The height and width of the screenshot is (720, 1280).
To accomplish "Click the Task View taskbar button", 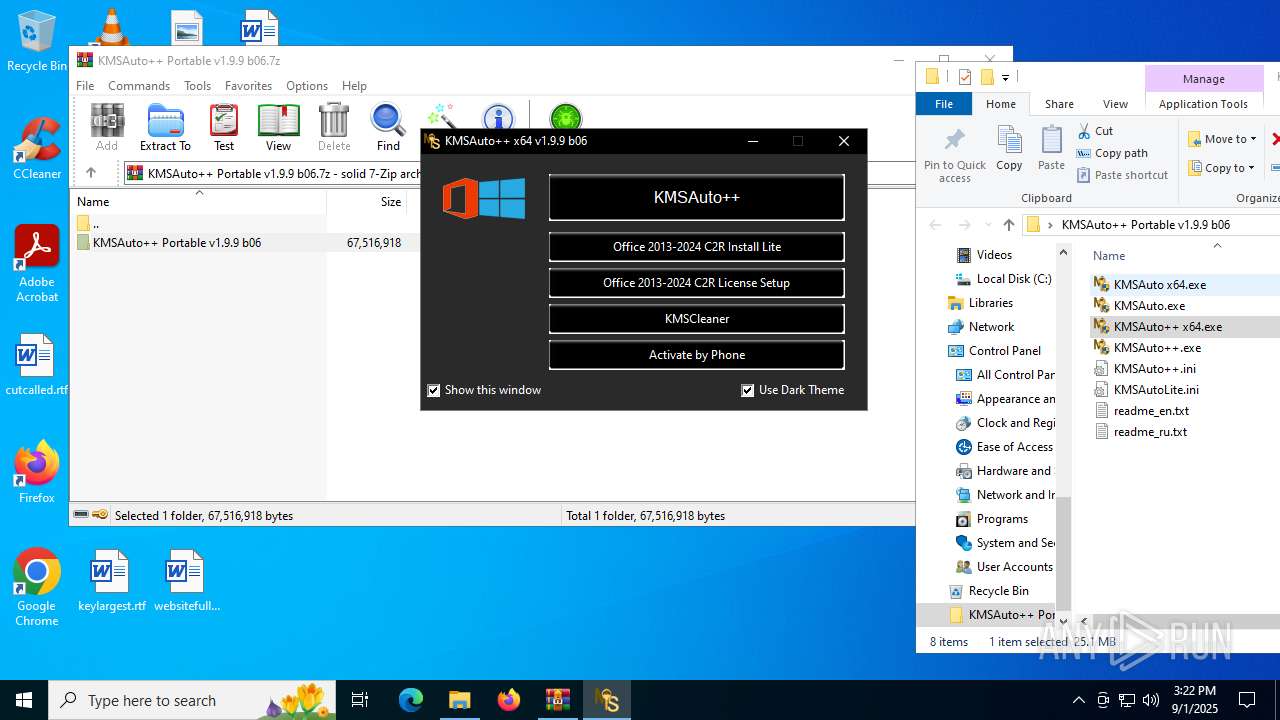I will coord(360,700).
